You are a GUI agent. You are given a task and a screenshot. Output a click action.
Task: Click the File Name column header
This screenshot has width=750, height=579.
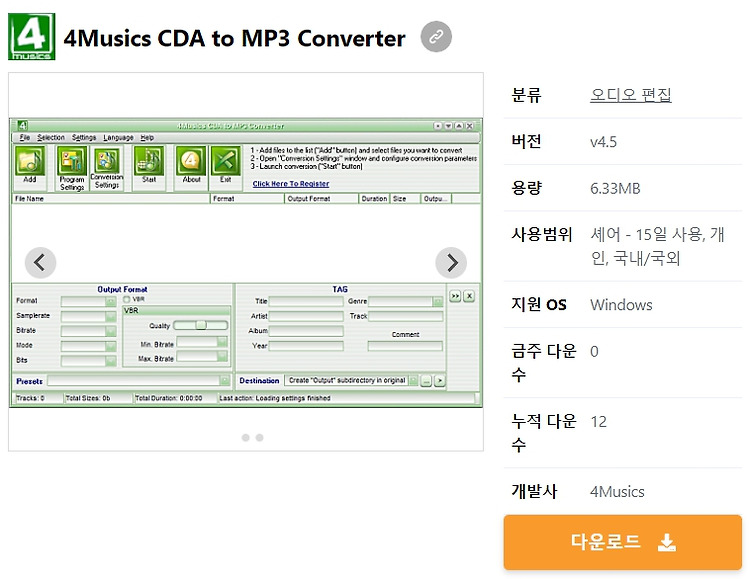110,199
